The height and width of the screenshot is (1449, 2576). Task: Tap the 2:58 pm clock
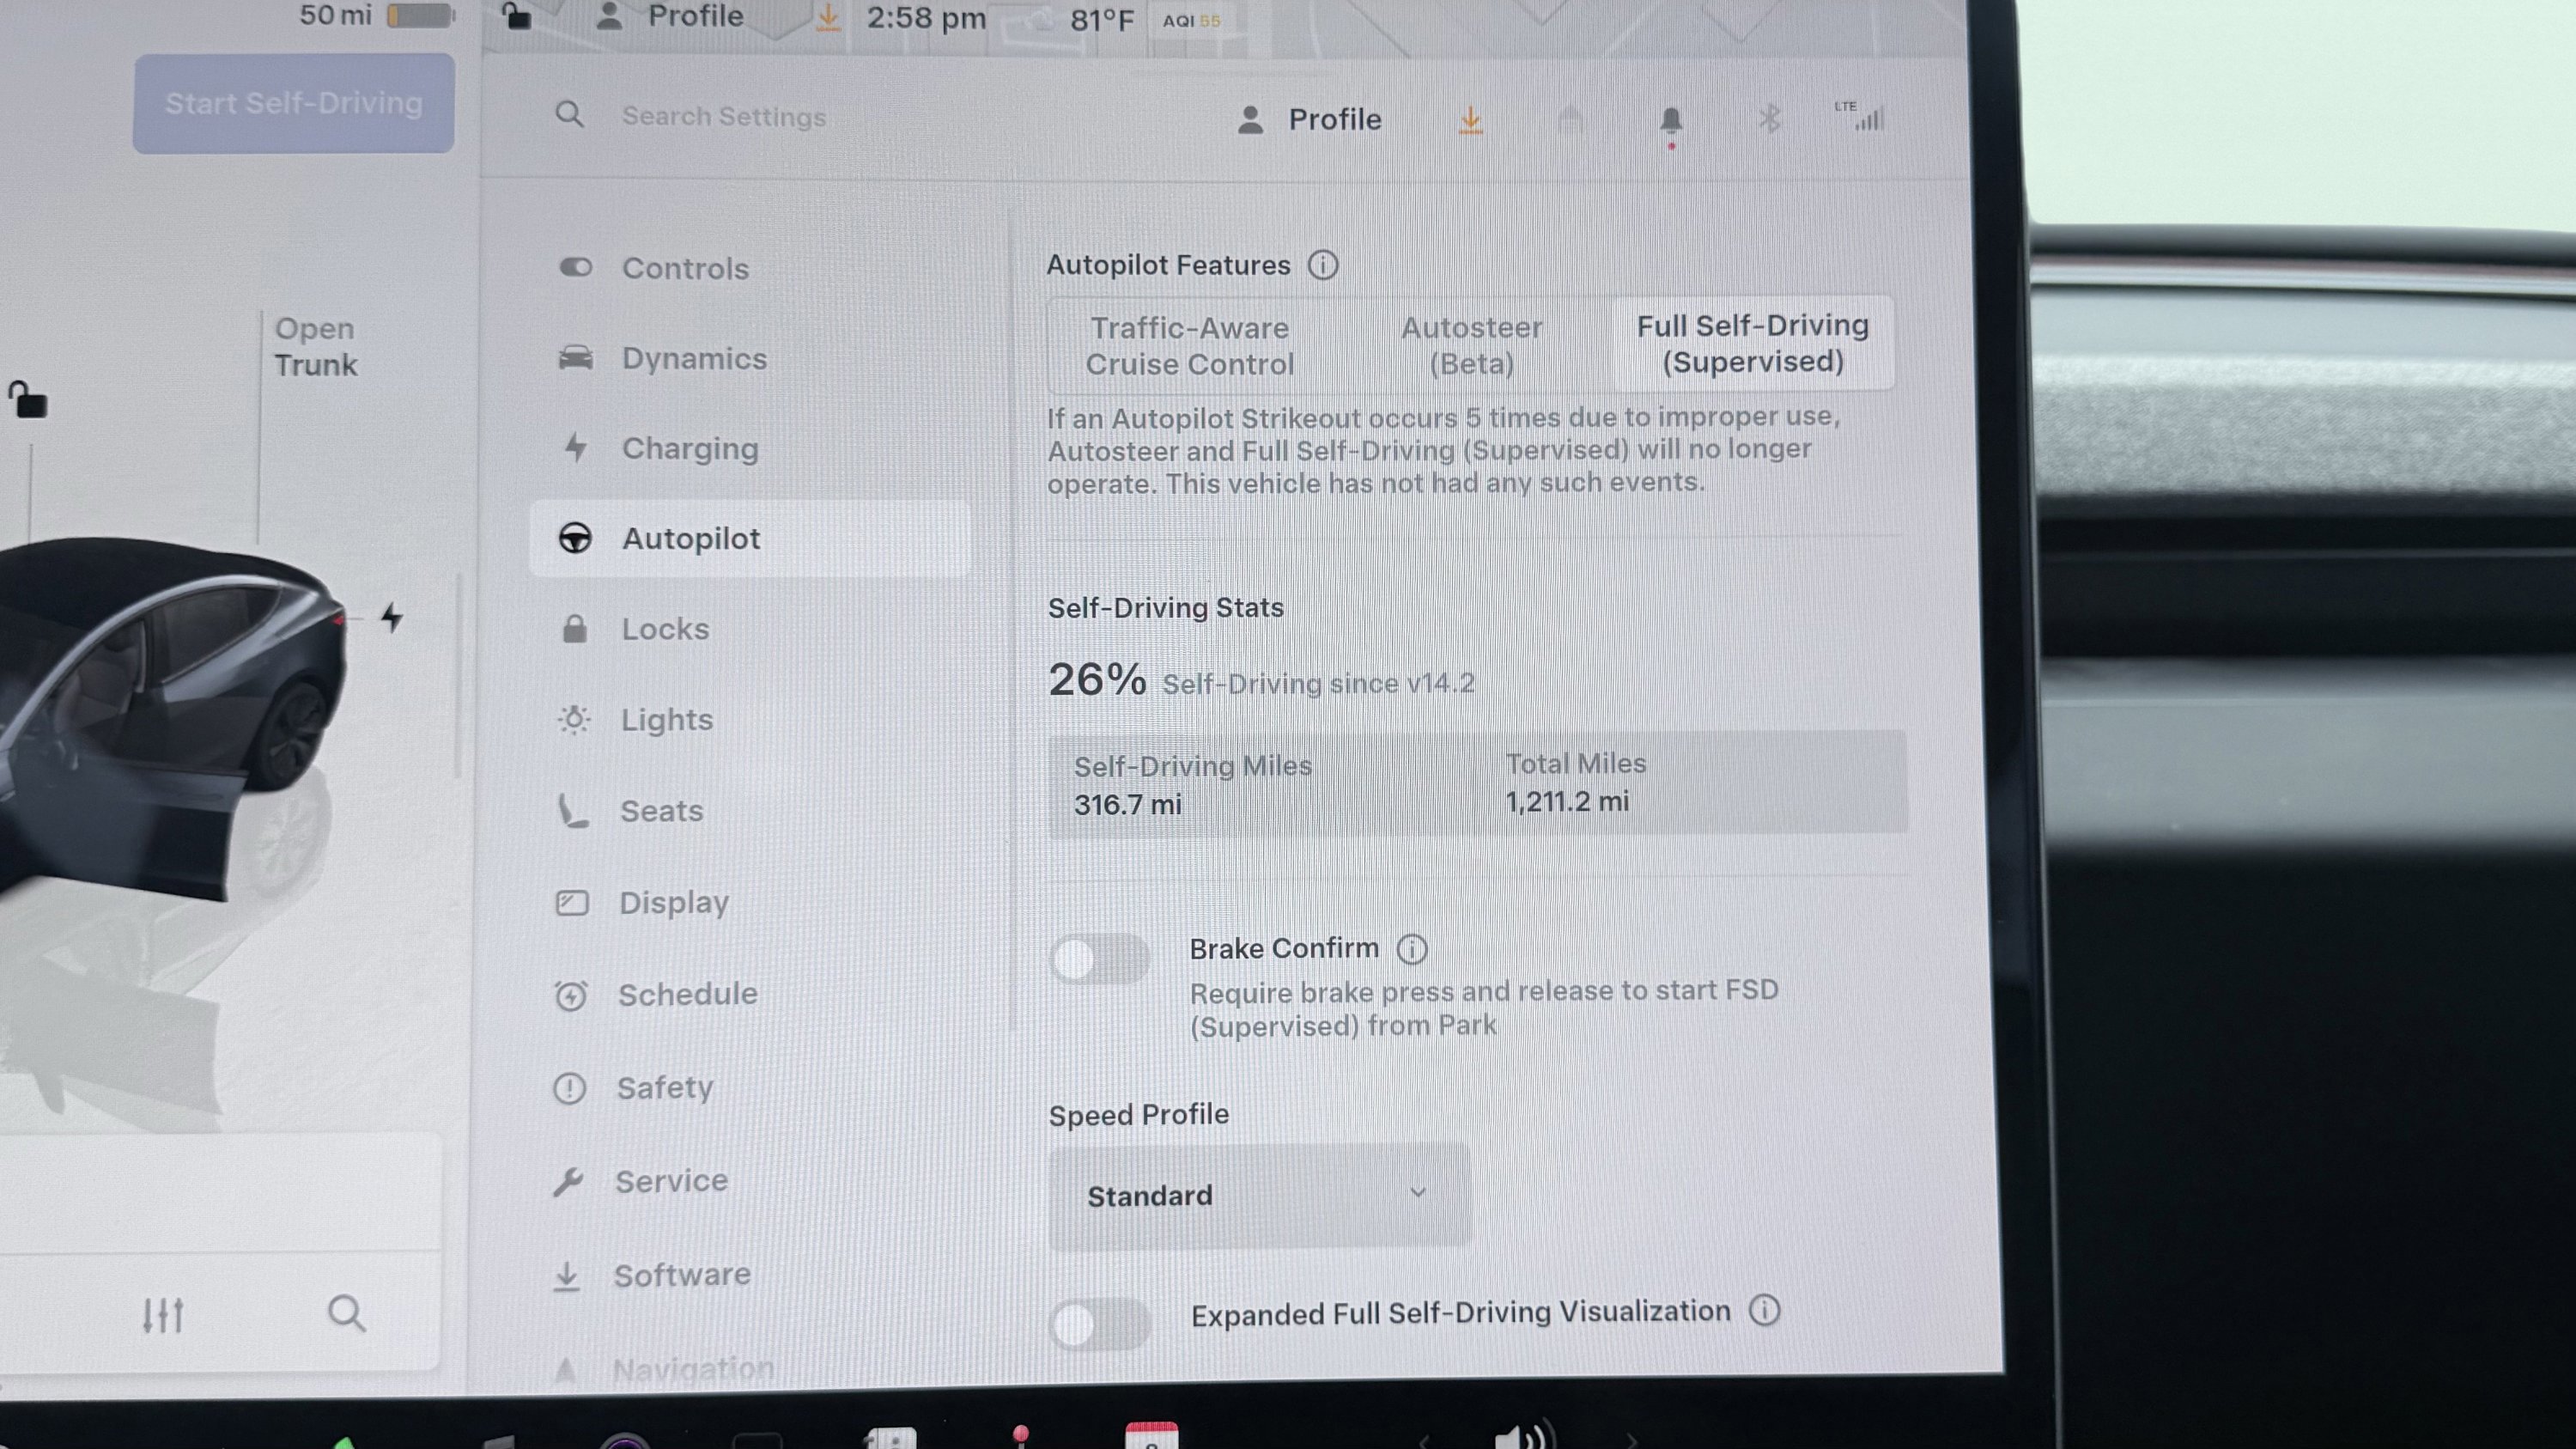pyautogui.click(x=926, y=18)
